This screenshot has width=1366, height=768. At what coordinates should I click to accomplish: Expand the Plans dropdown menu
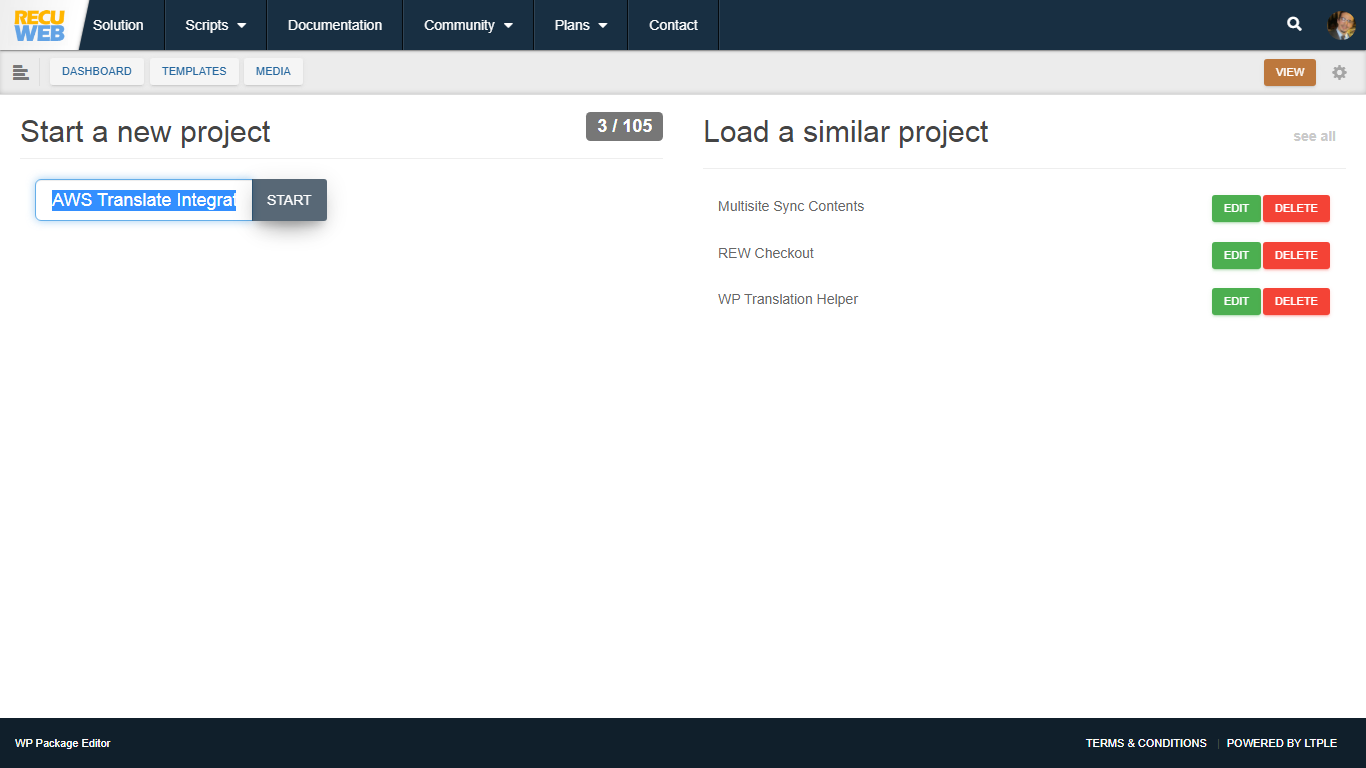581,25
